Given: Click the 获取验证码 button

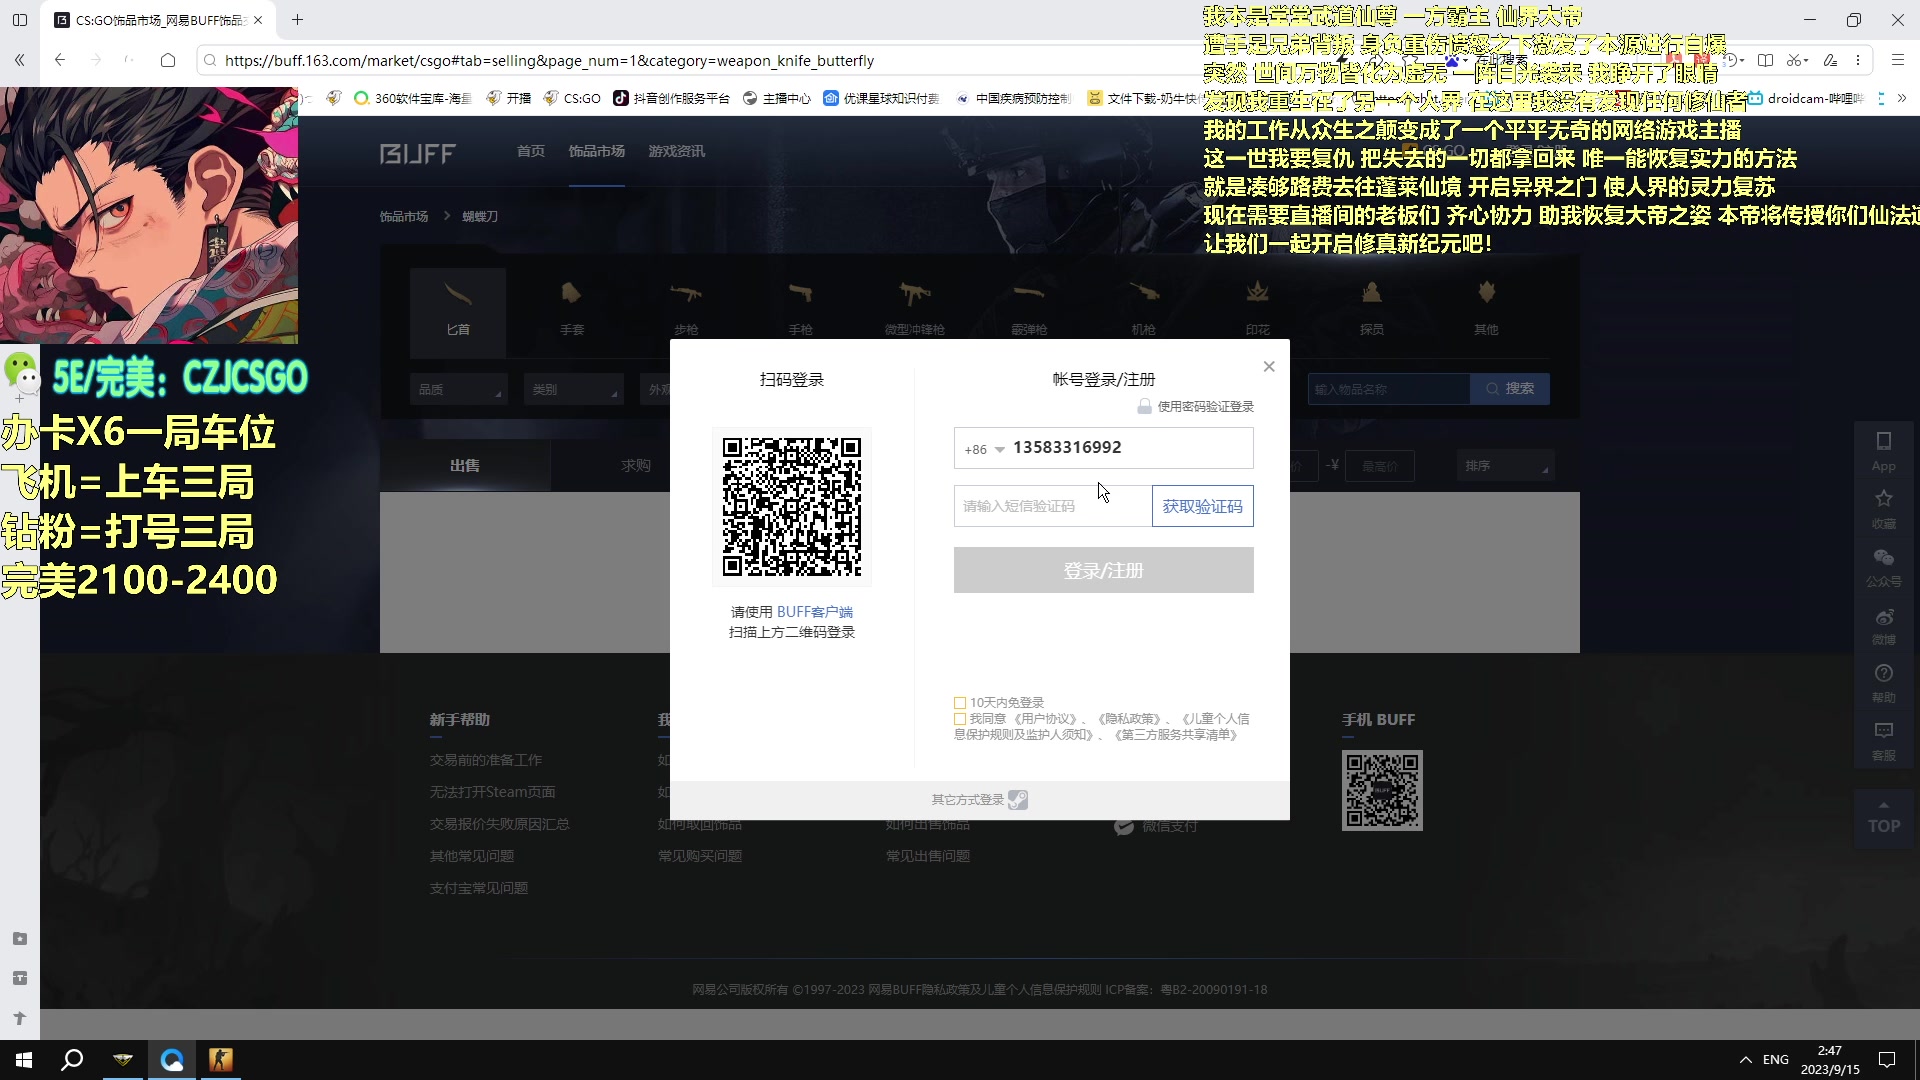Looking at the screenshot, I should tap(1202, 506).
